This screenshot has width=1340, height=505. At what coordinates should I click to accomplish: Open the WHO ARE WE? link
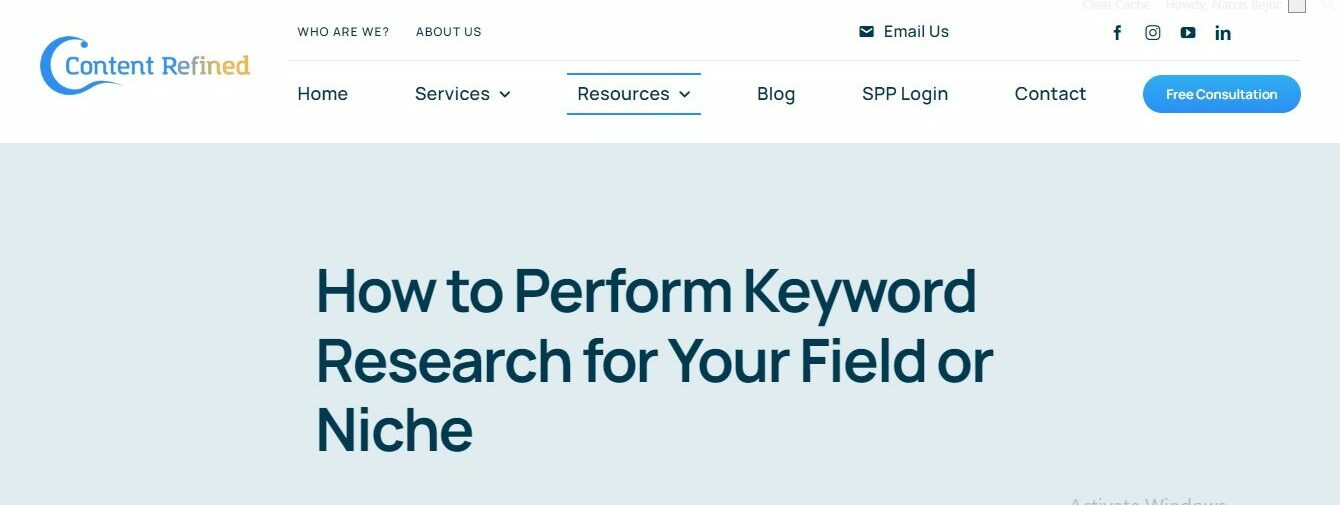343,32
